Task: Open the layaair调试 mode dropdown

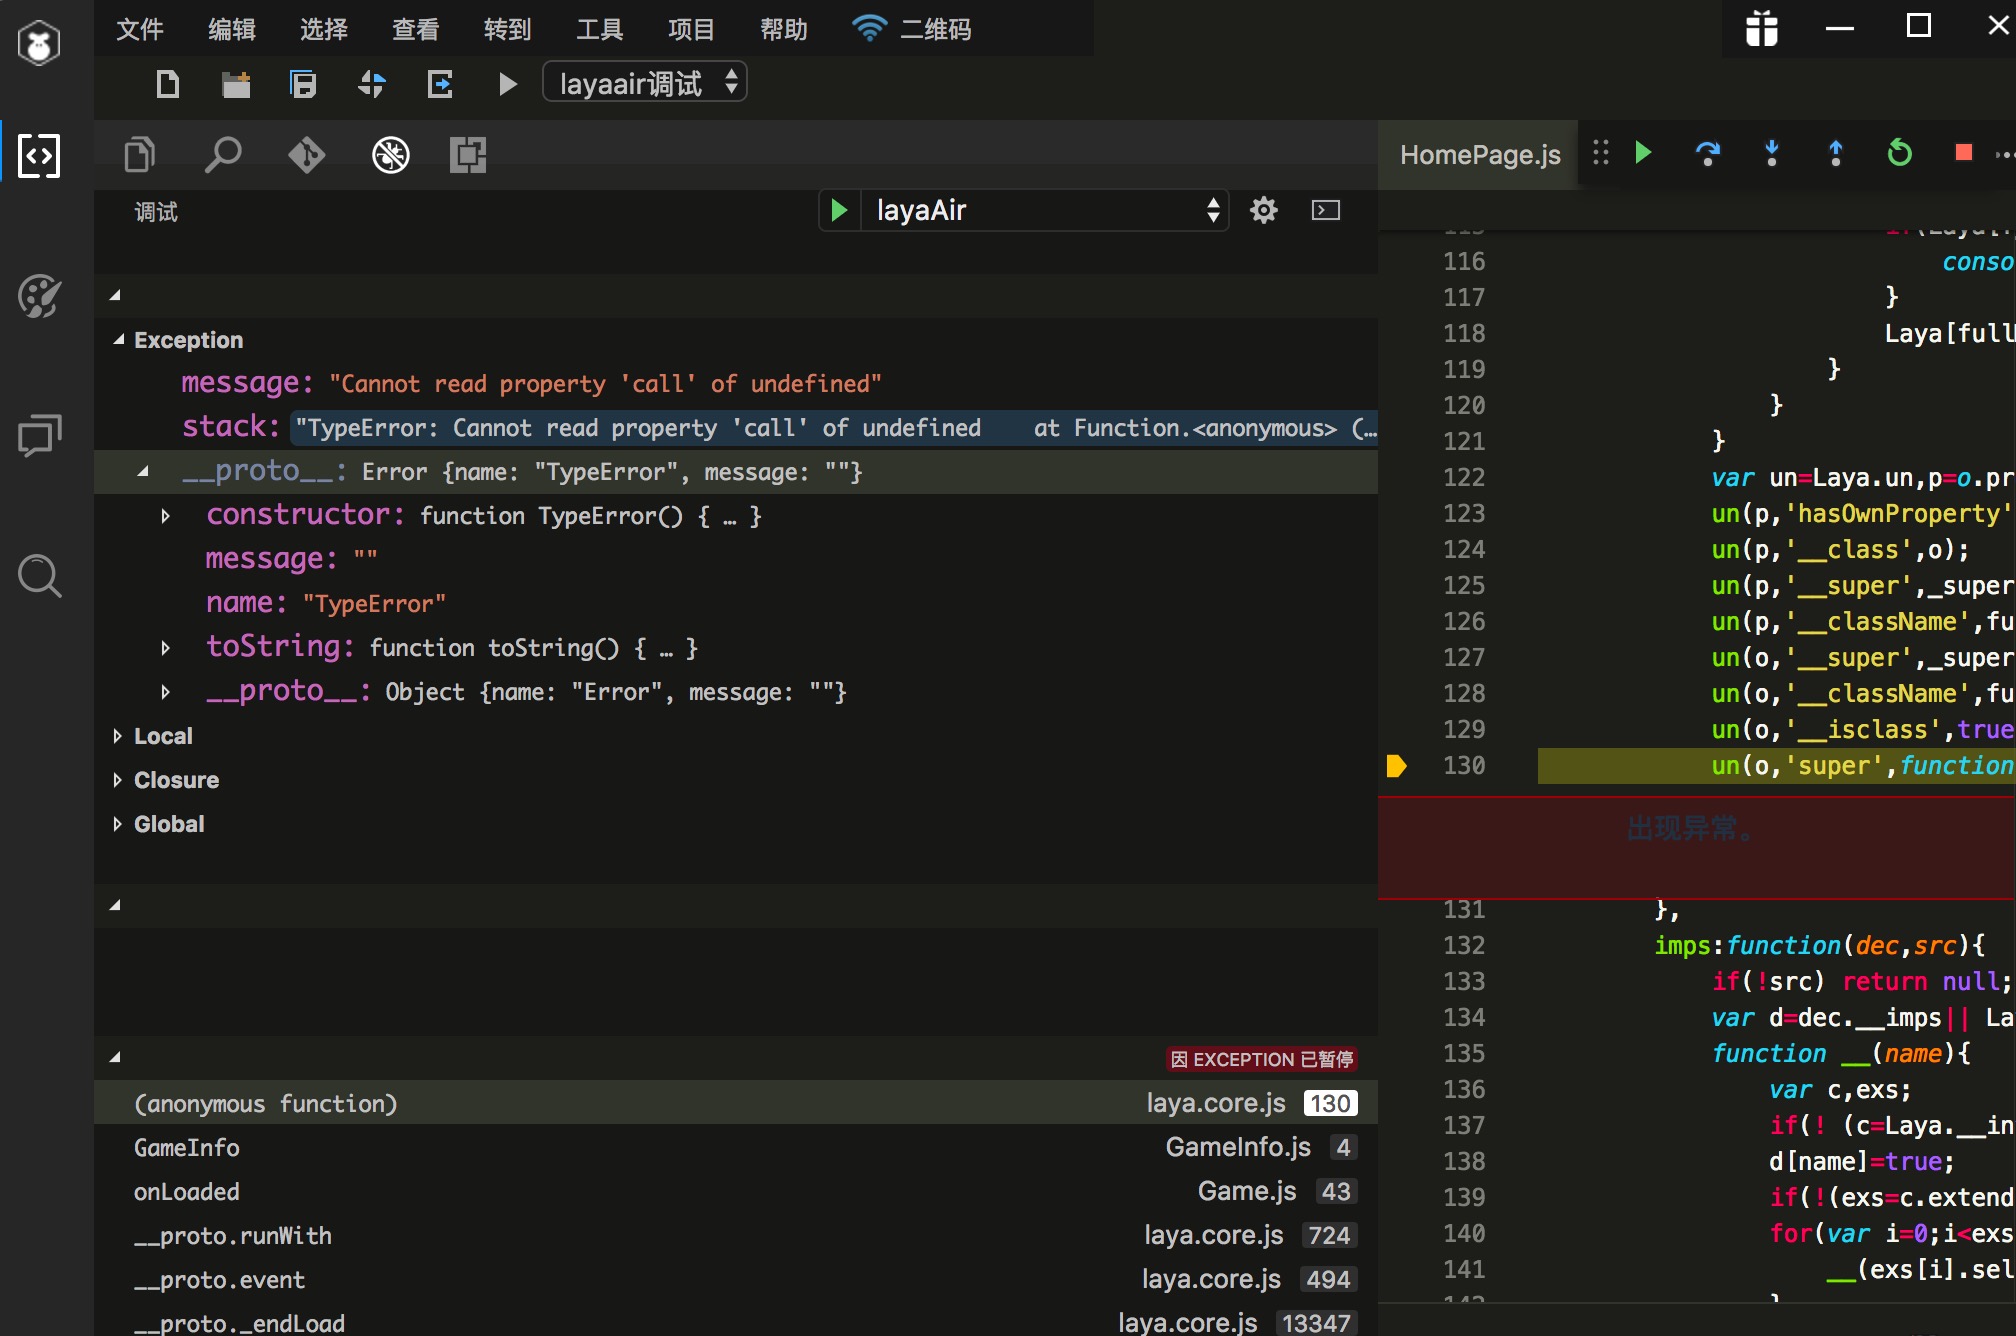Action: (x=645, y=84)
